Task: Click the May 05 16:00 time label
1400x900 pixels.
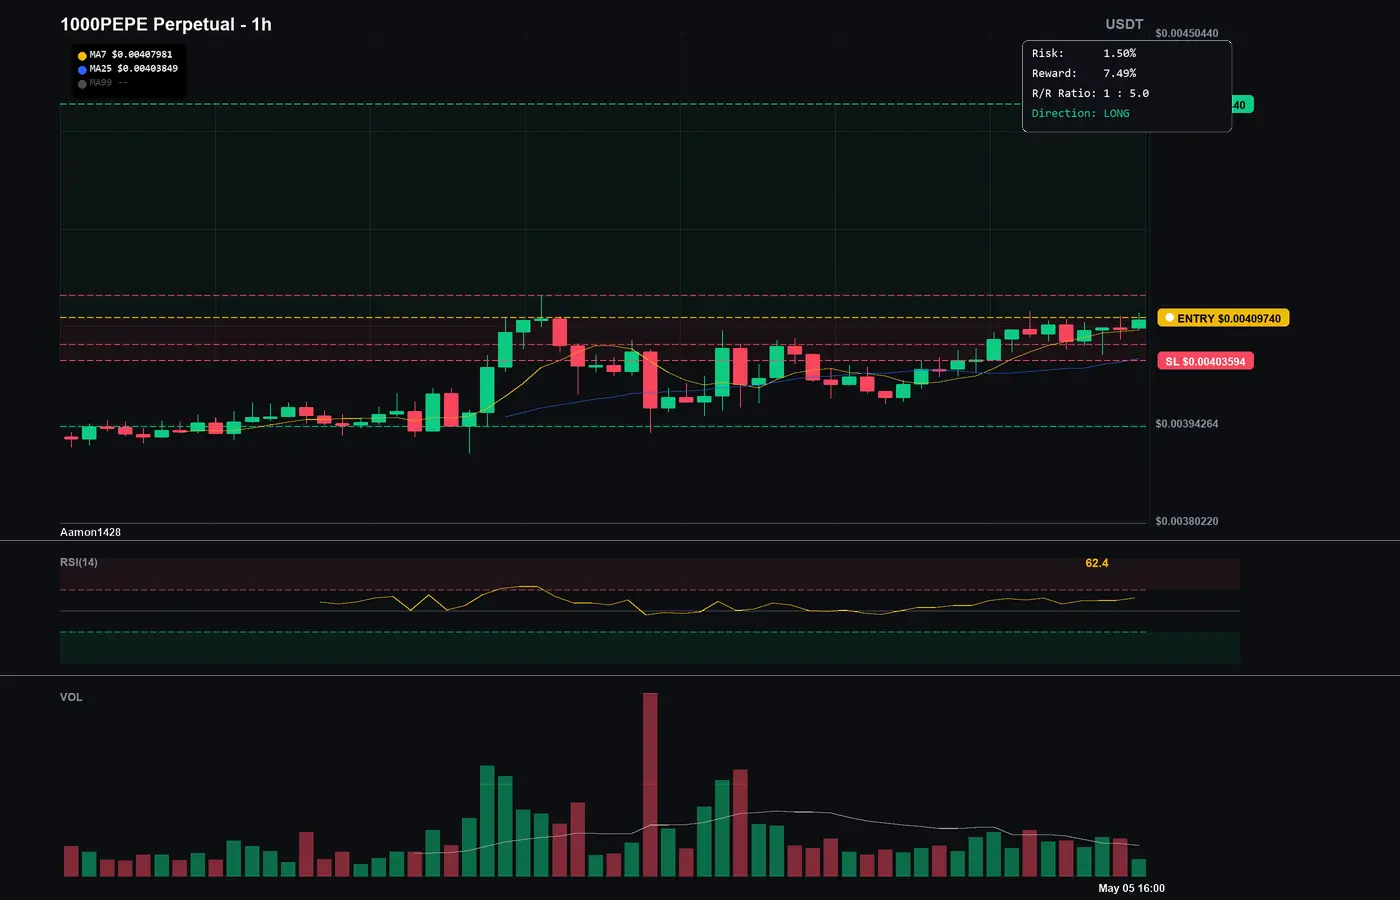Action: [1131, 888]
